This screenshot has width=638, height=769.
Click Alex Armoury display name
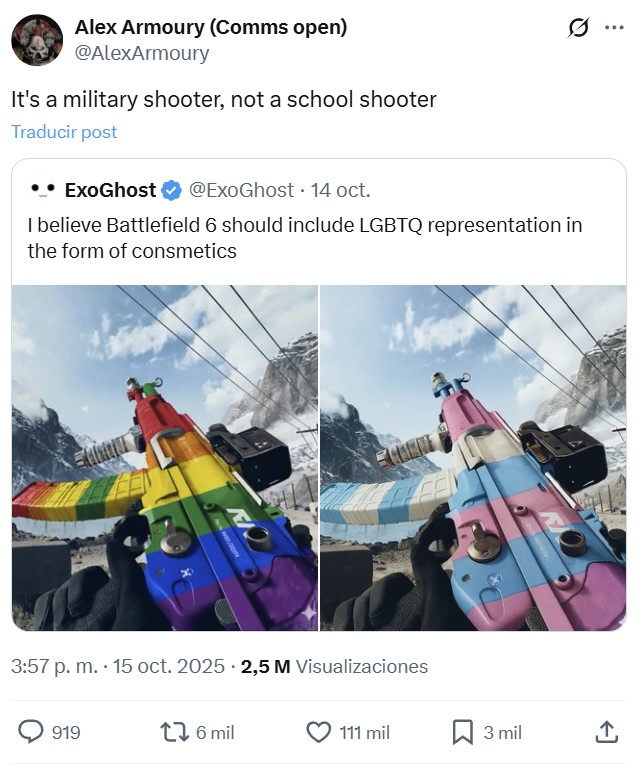point(211,27)
